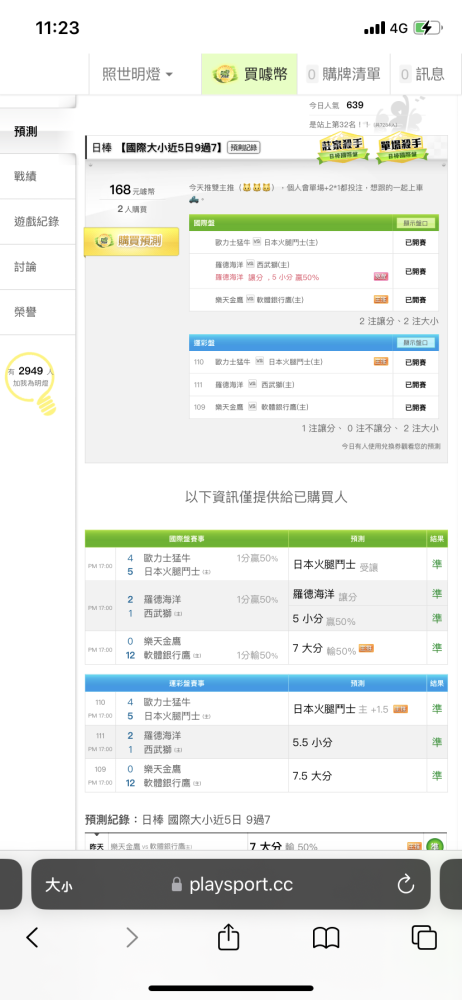This screenshot has width=462, height=1000.
Task: Click orange 主推 badge in 國際盤 樂天金鷹 row
Action: (381, 300)
